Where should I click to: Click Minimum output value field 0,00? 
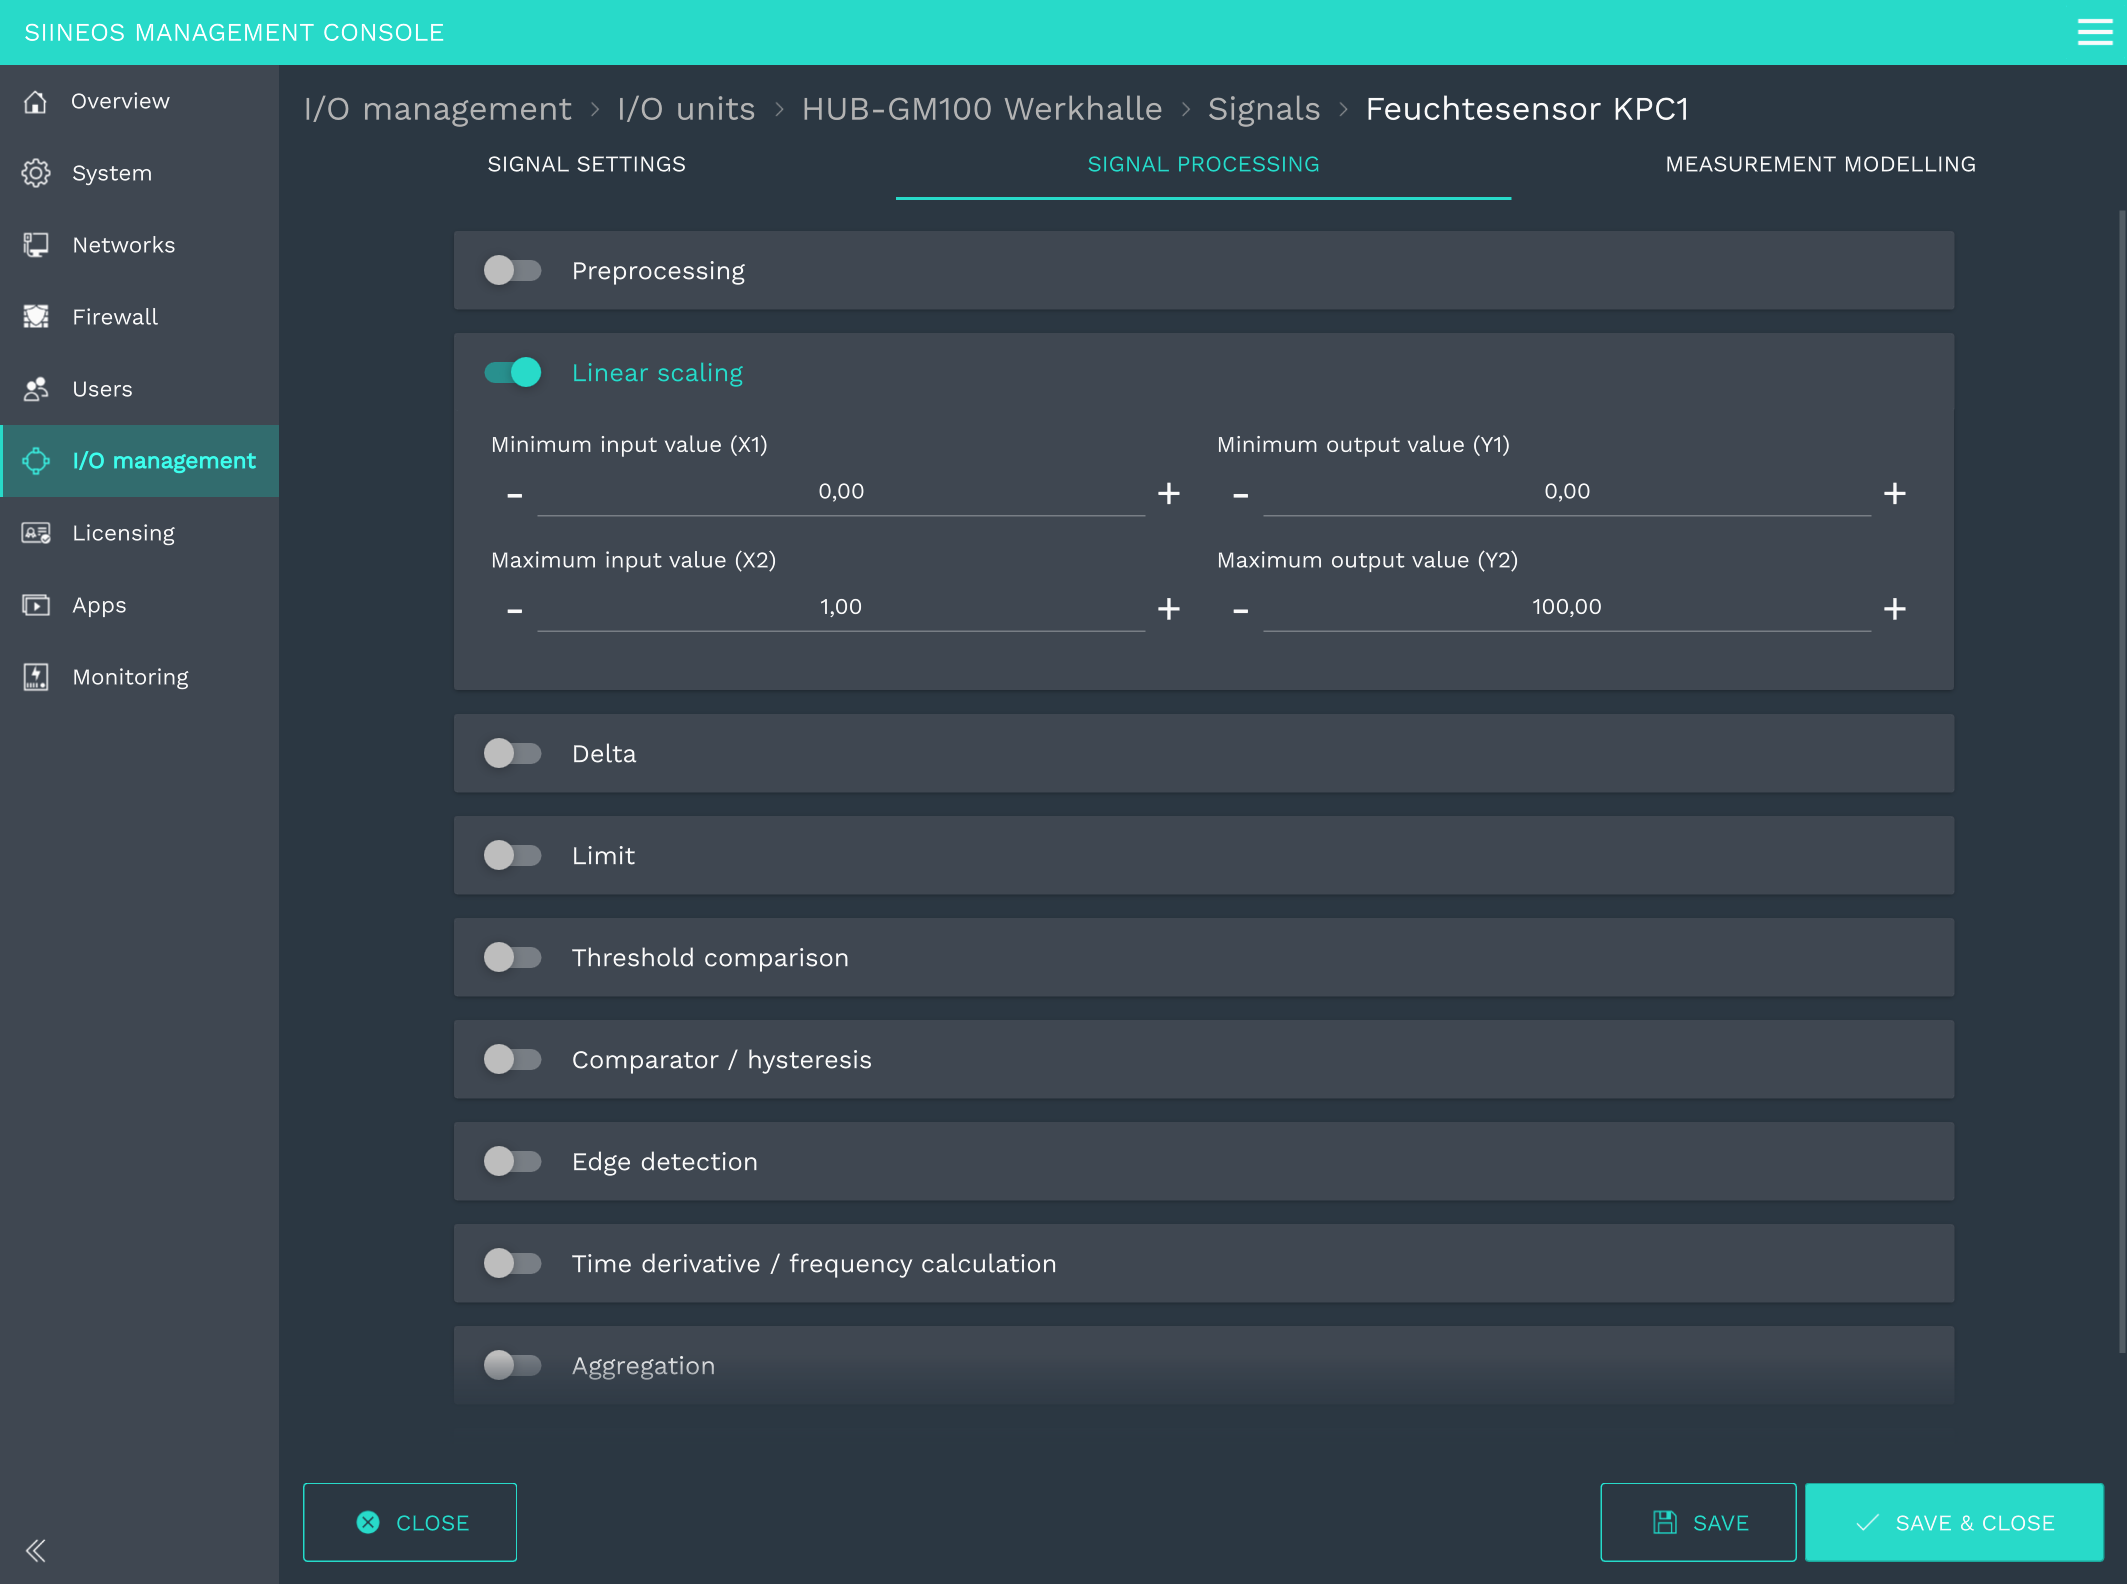coord(1567,492)
